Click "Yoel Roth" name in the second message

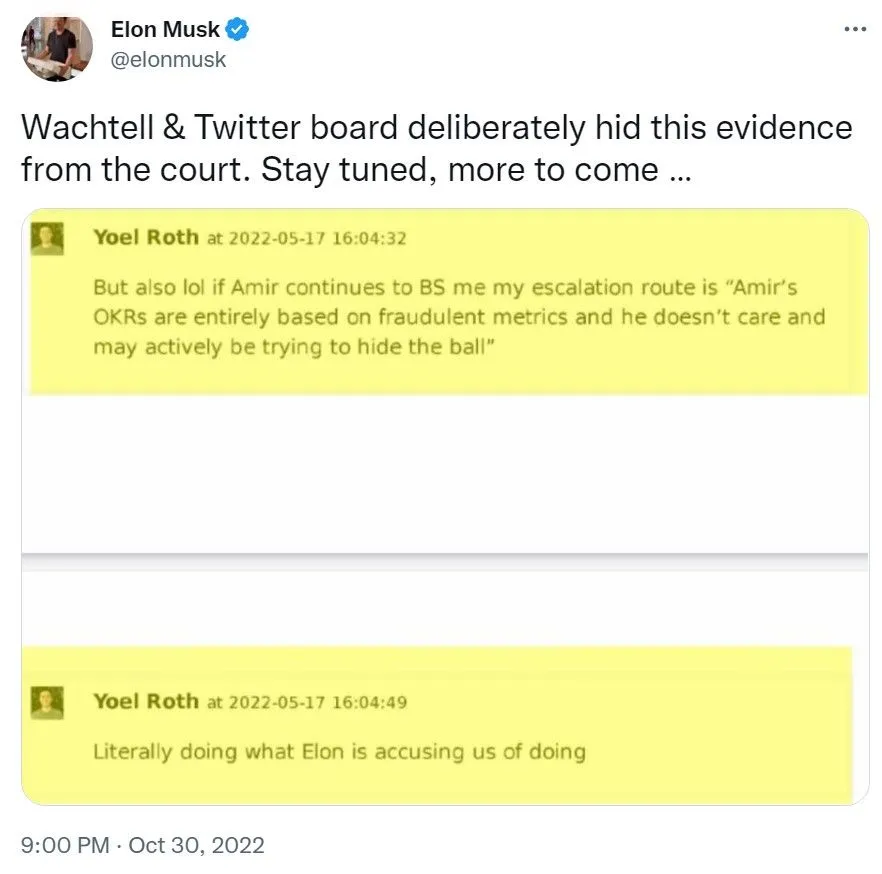coord(145,701)
